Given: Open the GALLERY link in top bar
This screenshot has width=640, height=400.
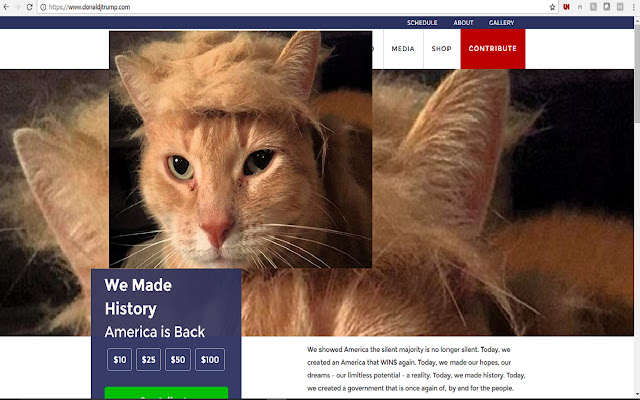Looking at the screenshot, I should [501, 22].
